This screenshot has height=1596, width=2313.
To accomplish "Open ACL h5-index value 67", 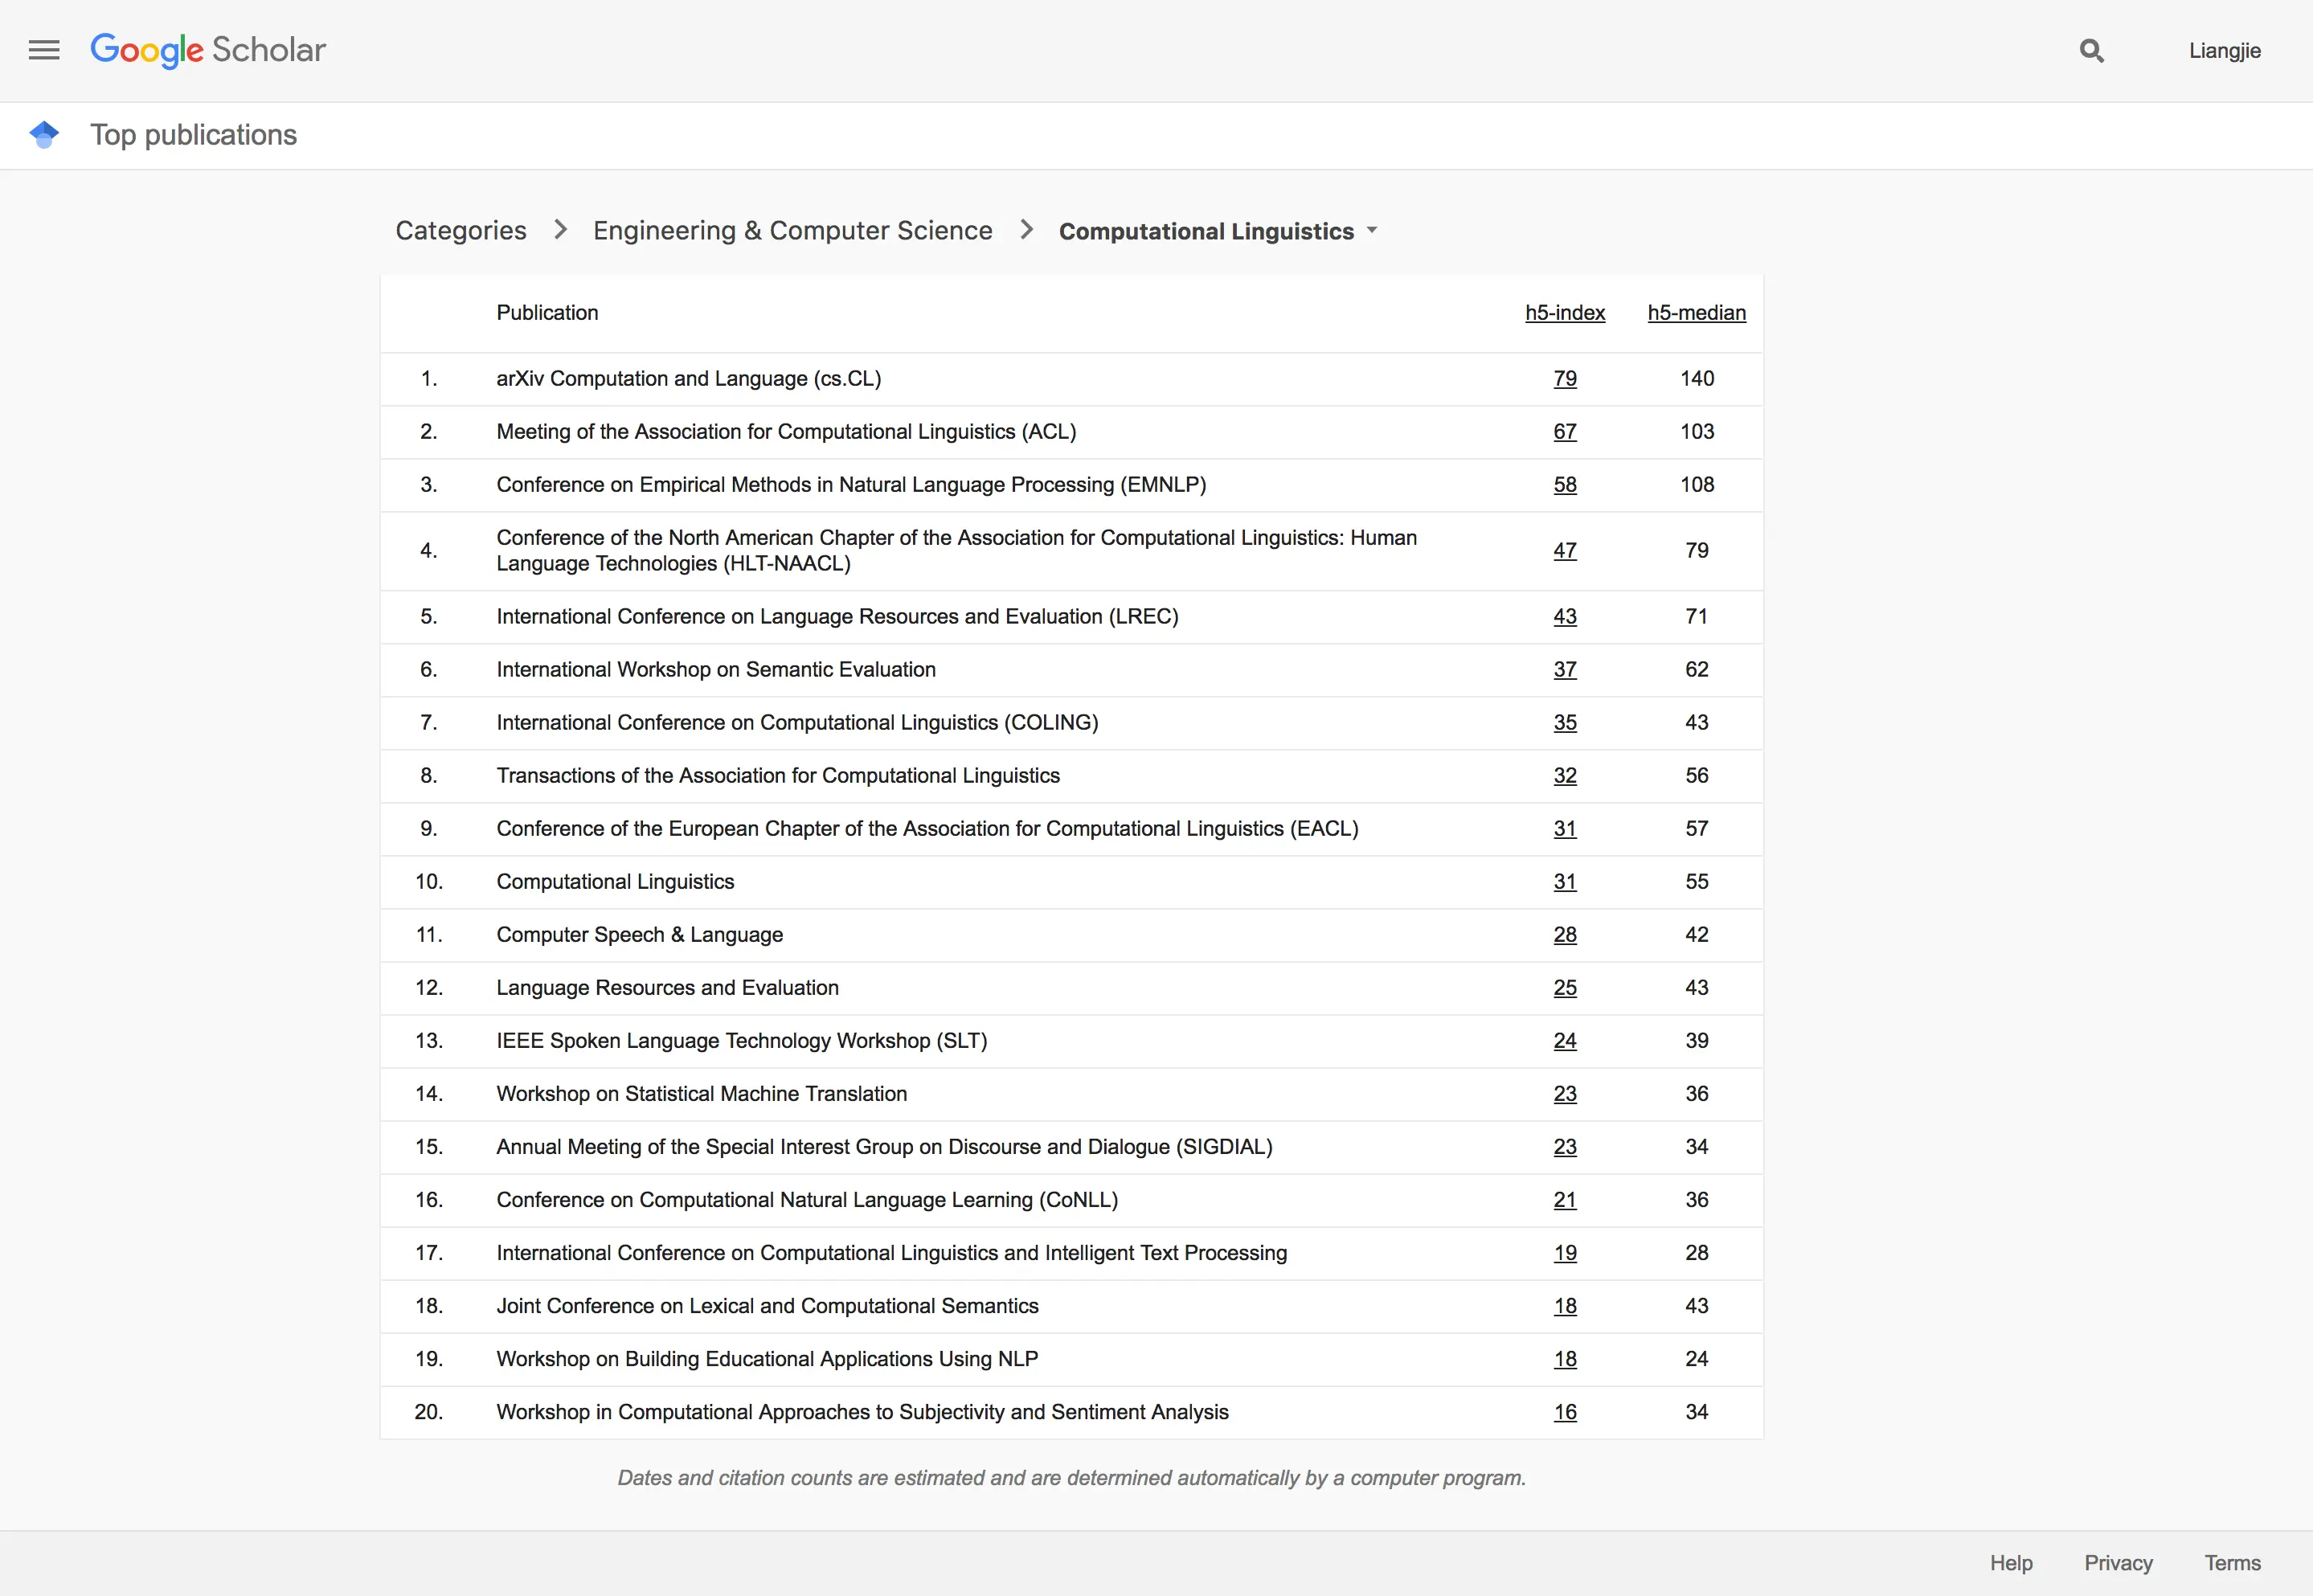I will (1564, 432).
